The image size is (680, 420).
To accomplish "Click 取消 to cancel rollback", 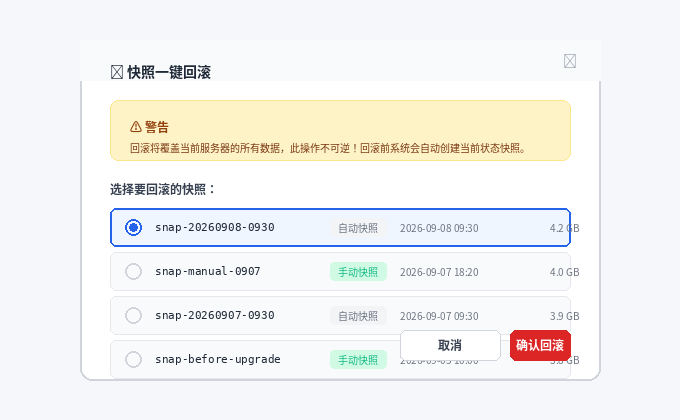I will click(x=450, y=345).
